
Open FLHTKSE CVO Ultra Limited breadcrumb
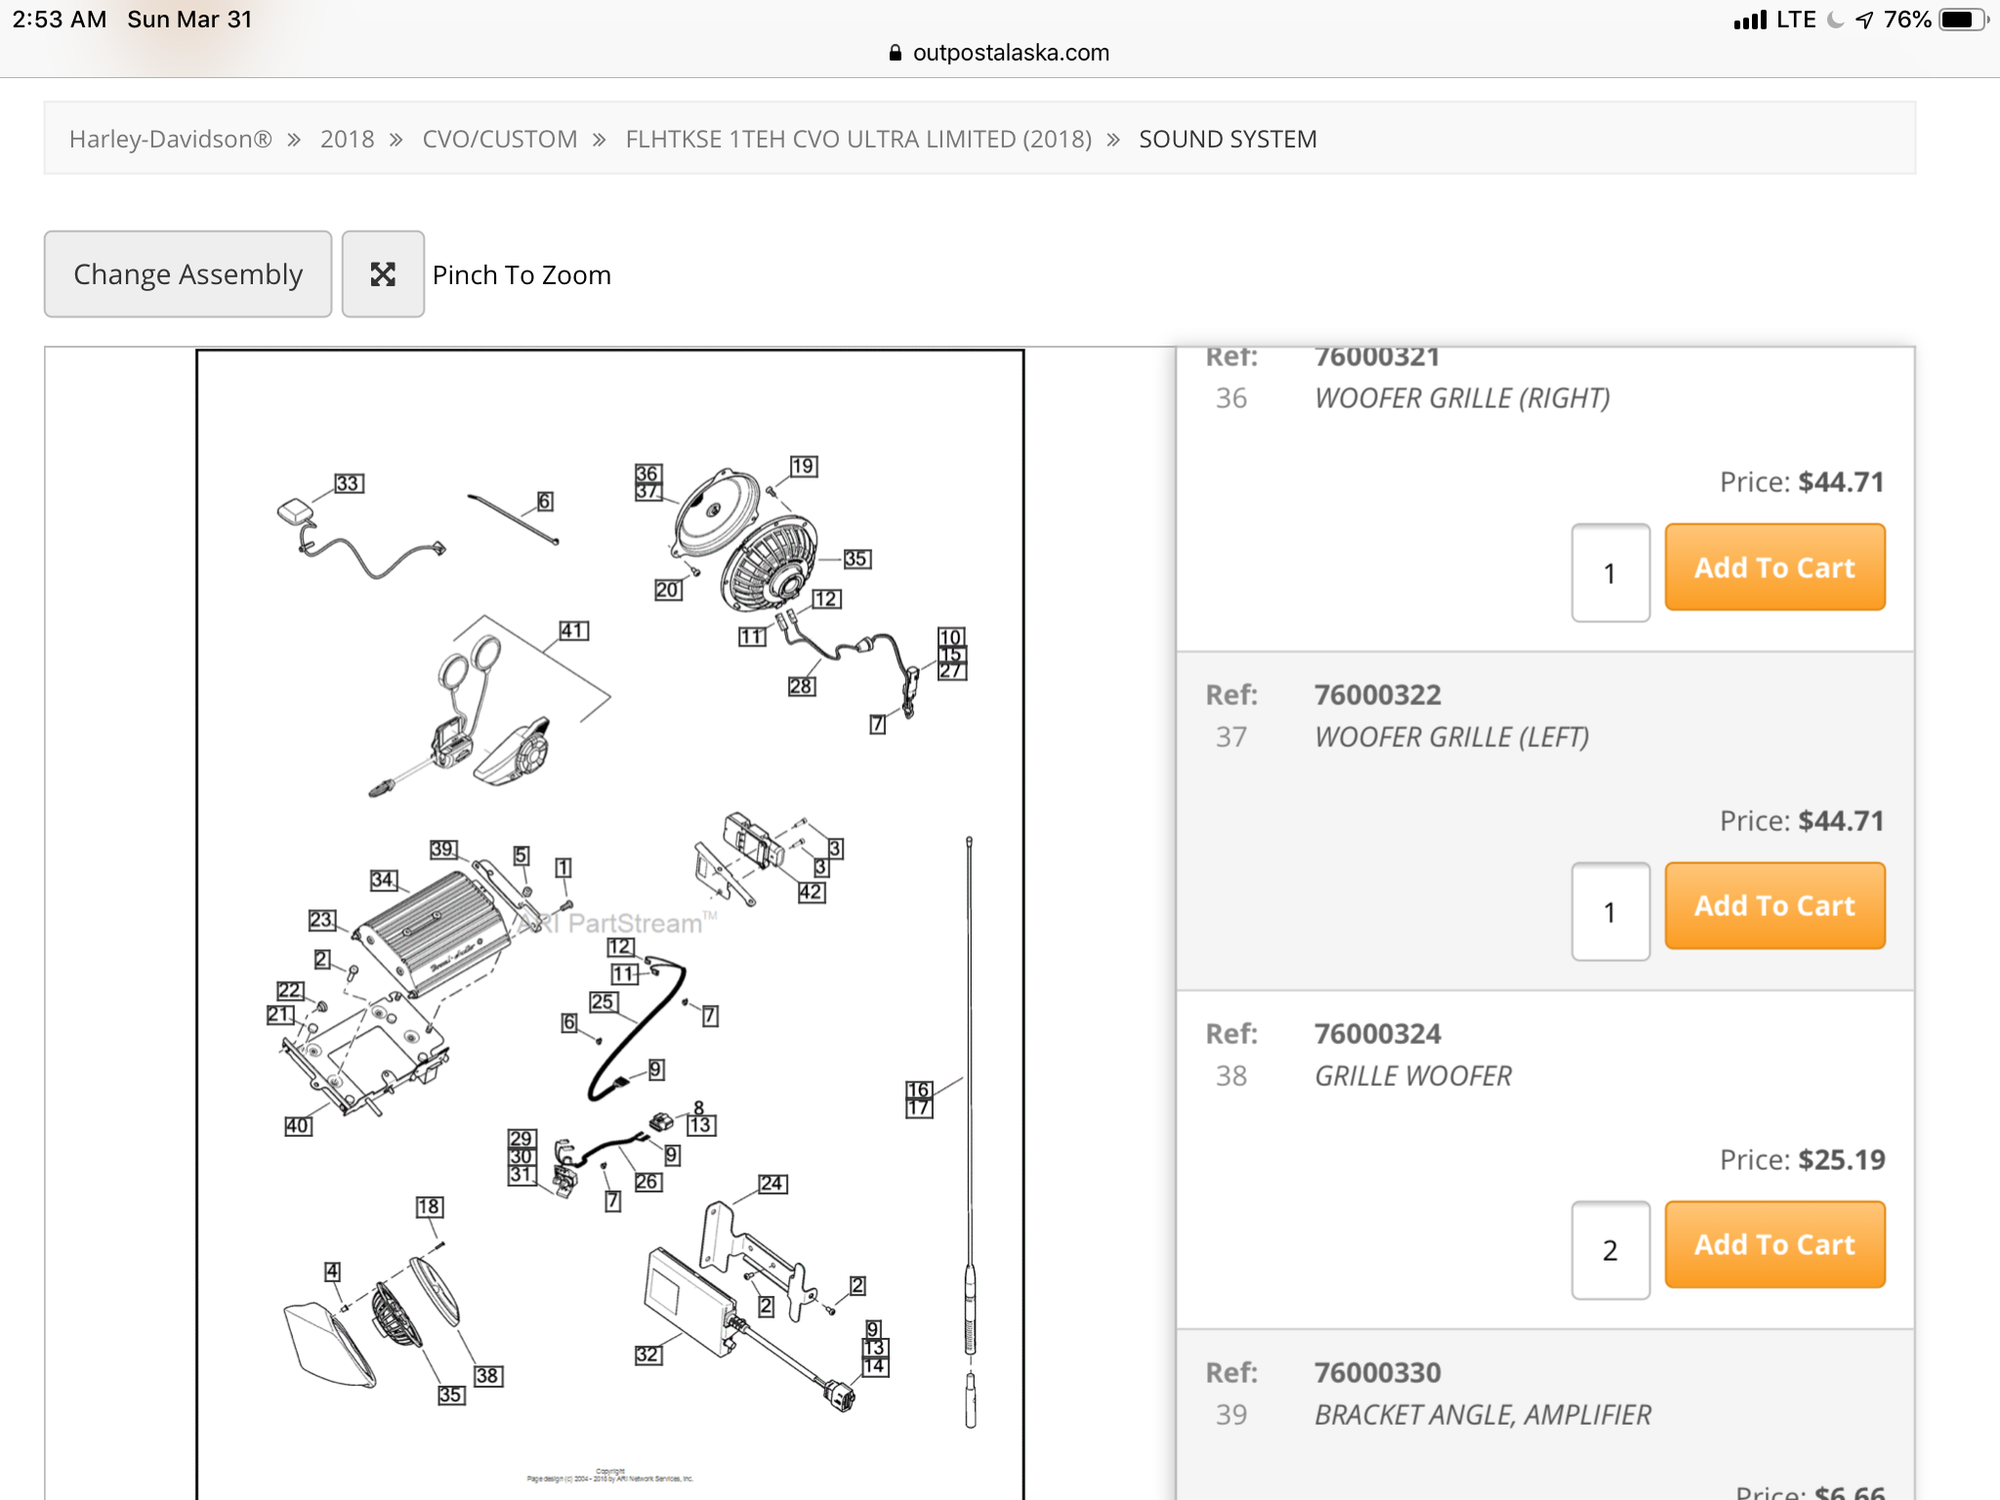pyautogui.click(x=858, y=139)
